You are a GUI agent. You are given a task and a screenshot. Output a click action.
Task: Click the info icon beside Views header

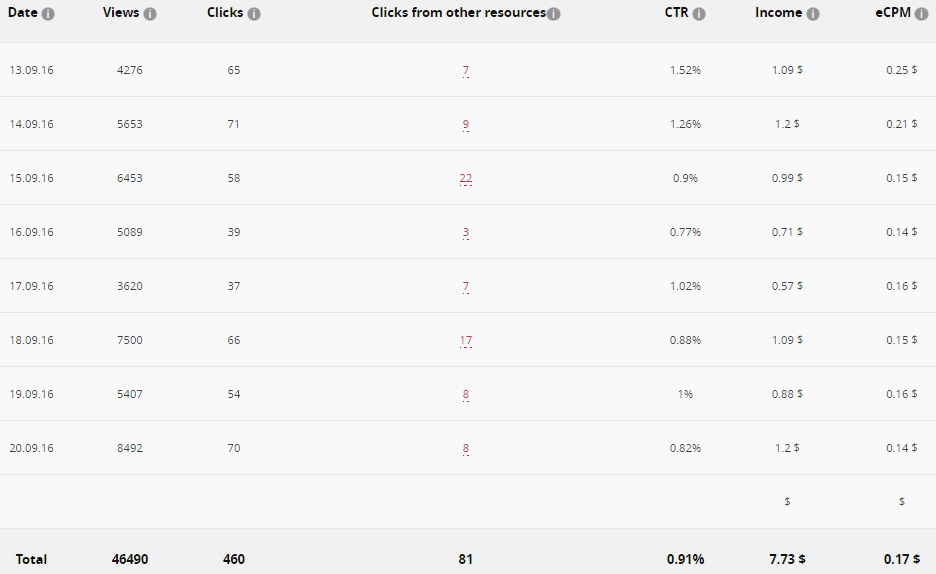[x=150, y=14]
